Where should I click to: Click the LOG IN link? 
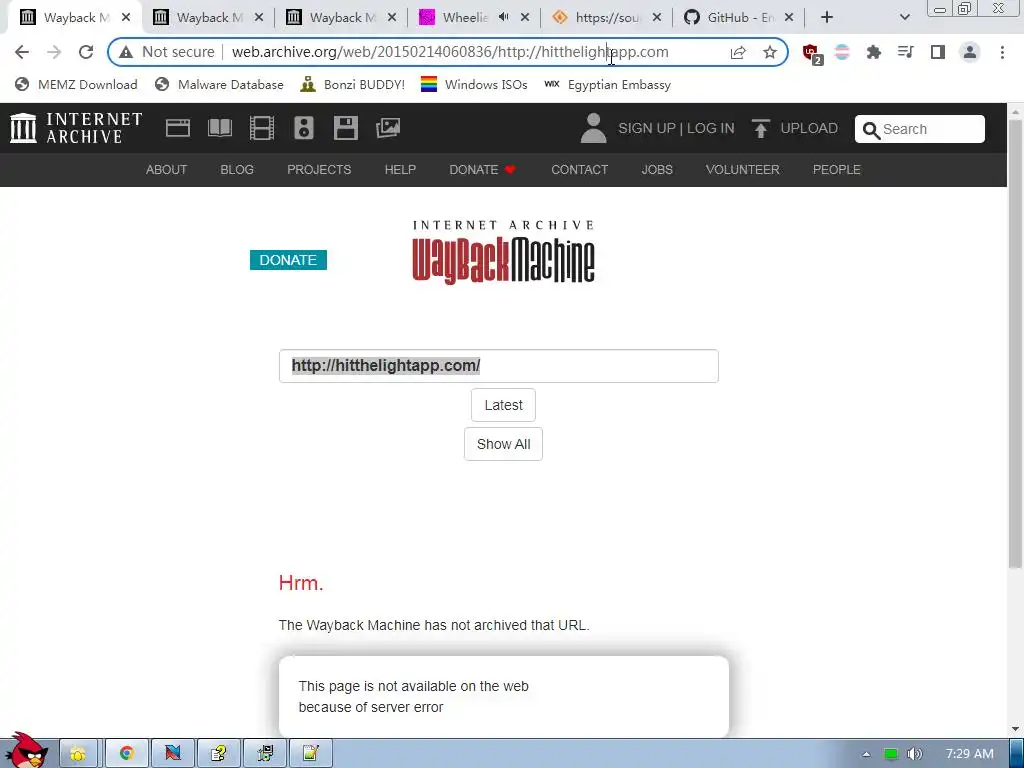point(711,128)
